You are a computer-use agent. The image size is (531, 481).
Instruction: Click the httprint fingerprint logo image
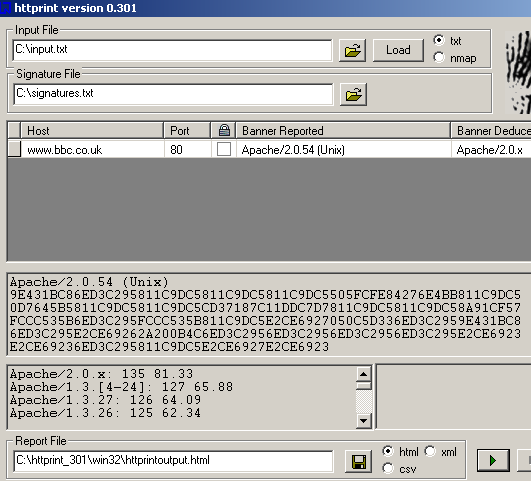tap(518, 72)
